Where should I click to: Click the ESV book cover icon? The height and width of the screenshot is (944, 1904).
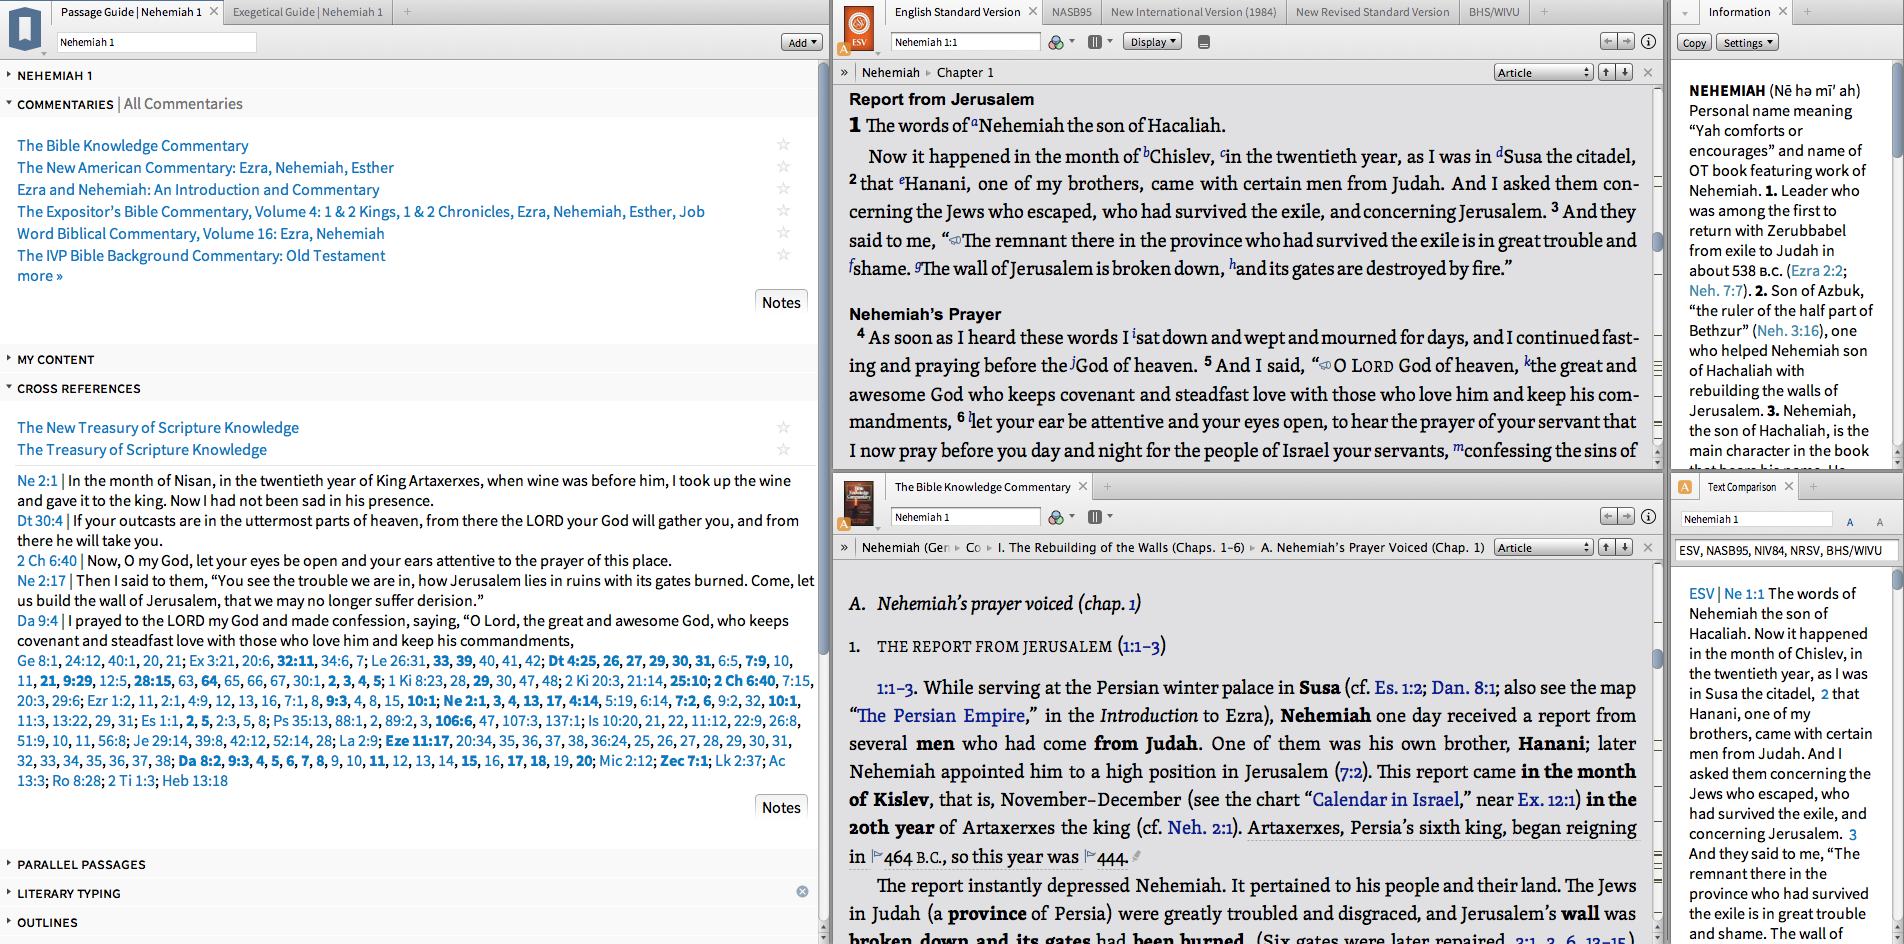(x=858, y=27)
